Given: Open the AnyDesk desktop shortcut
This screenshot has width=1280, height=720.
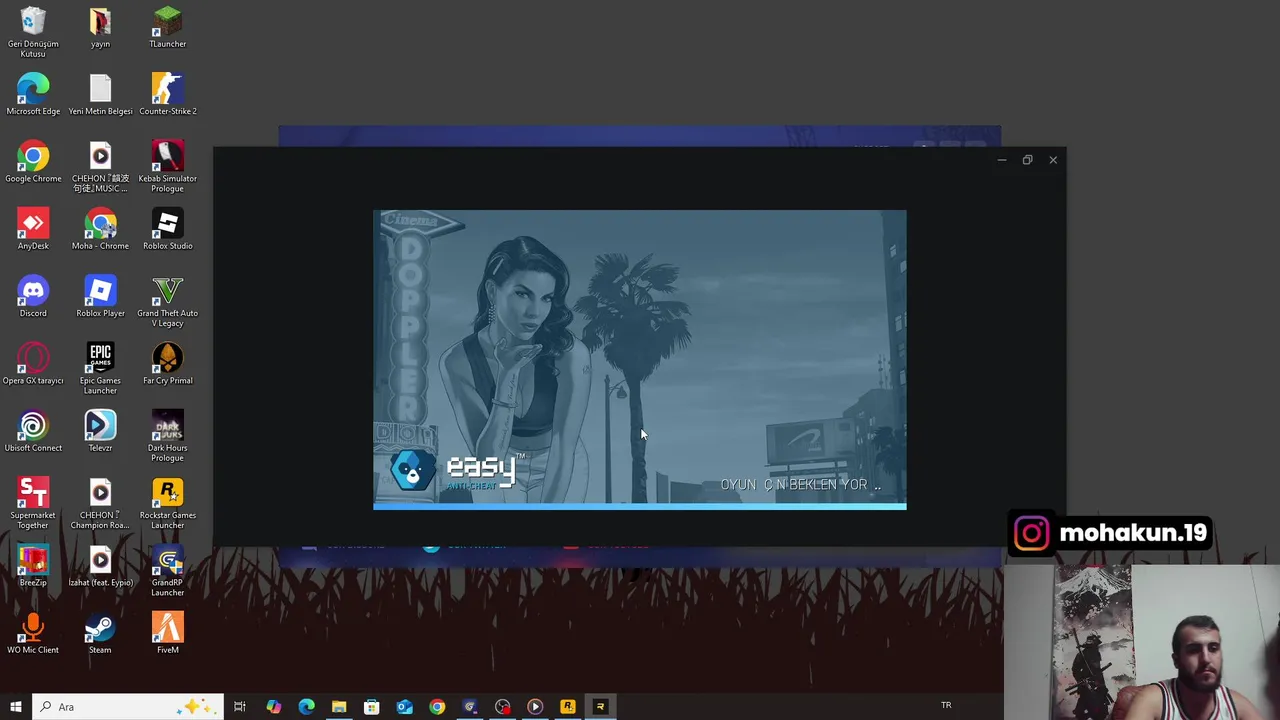Looking at the screenshot, I should [33, 228].
